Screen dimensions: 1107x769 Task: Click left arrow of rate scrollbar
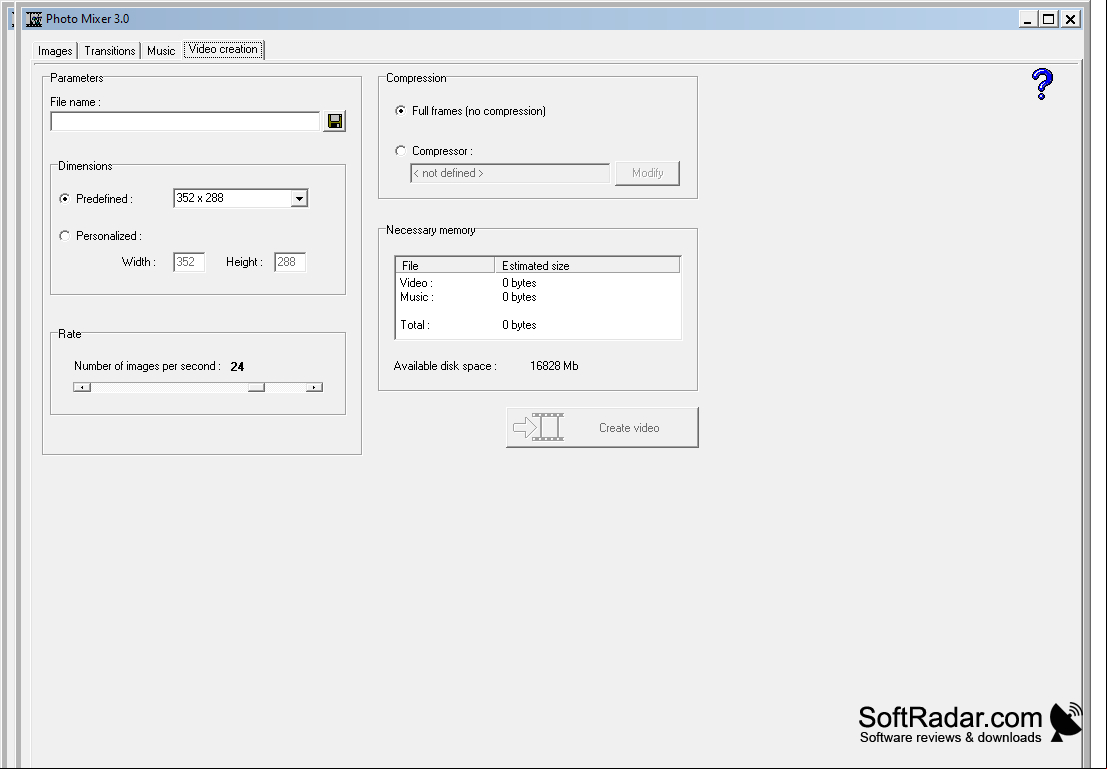[82, 387]
